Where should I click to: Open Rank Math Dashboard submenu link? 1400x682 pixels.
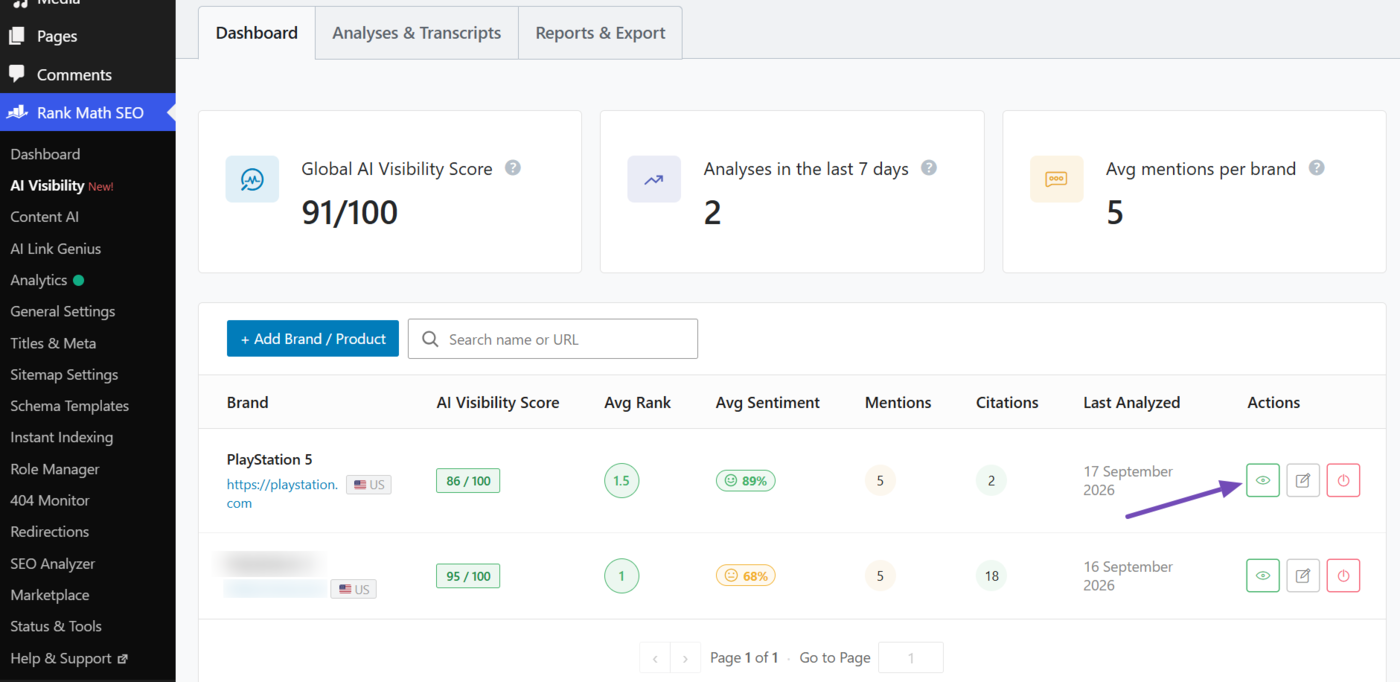coord(45,154)
